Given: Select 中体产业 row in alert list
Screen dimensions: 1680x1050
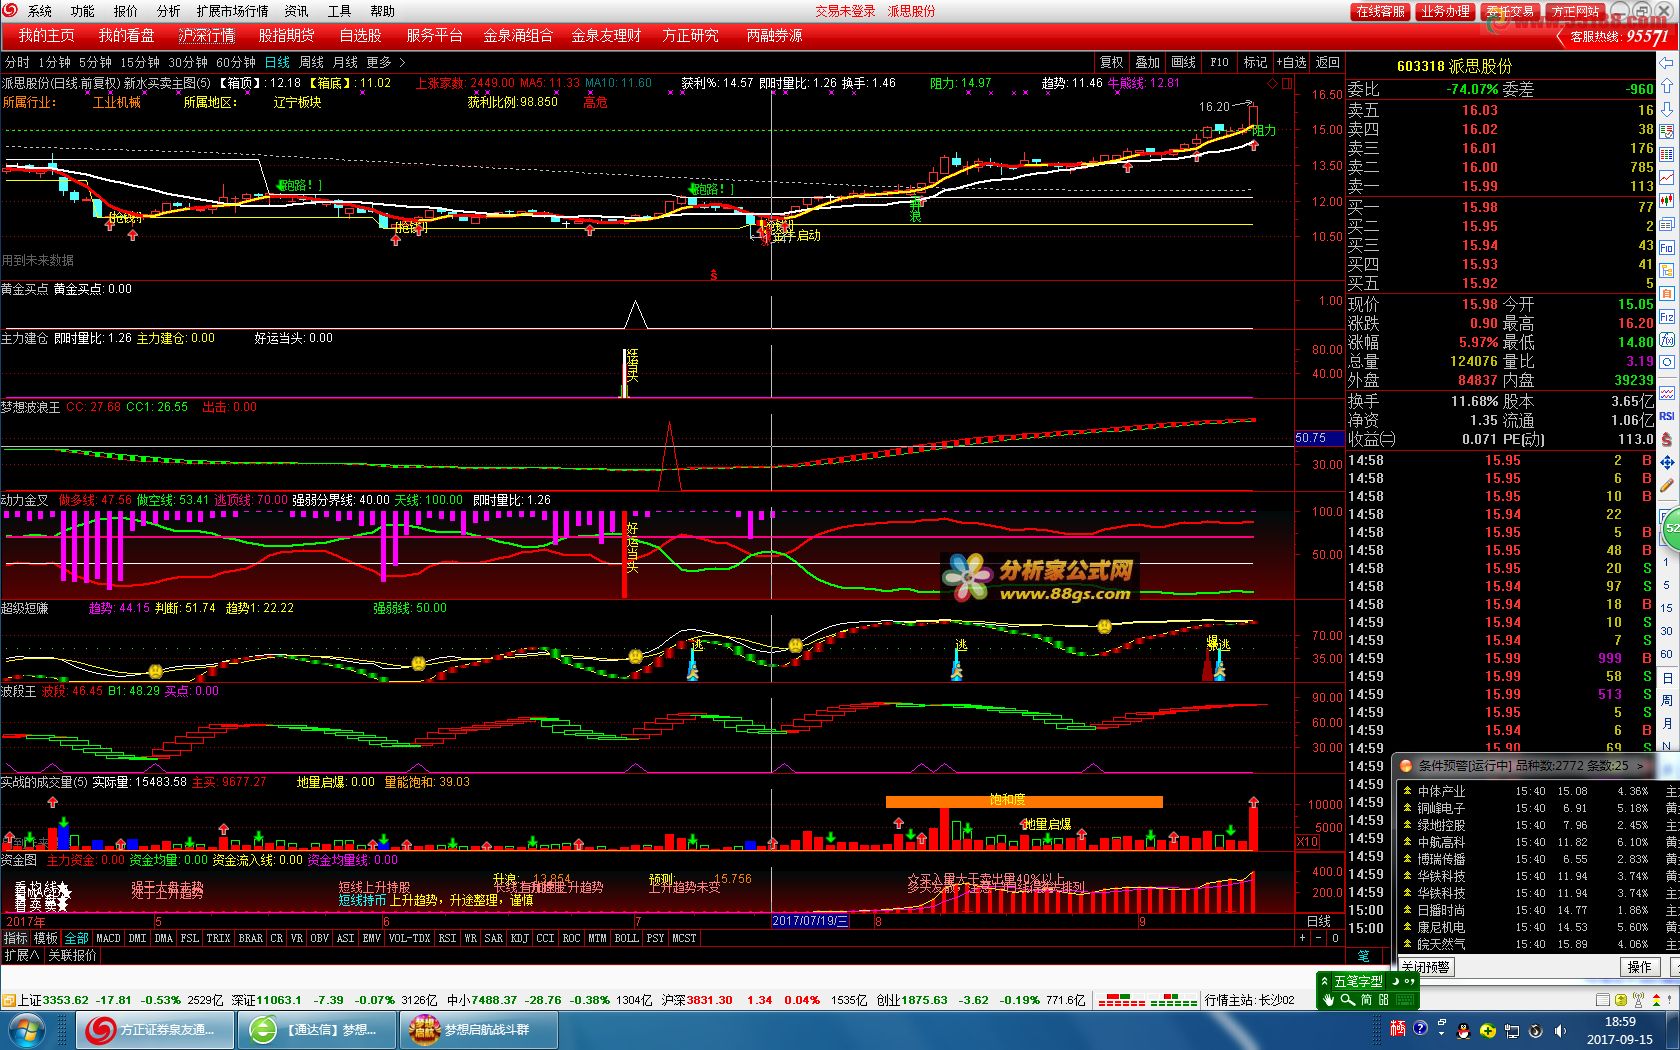Looking at the screenshot, I should (x=1537, y=791).
